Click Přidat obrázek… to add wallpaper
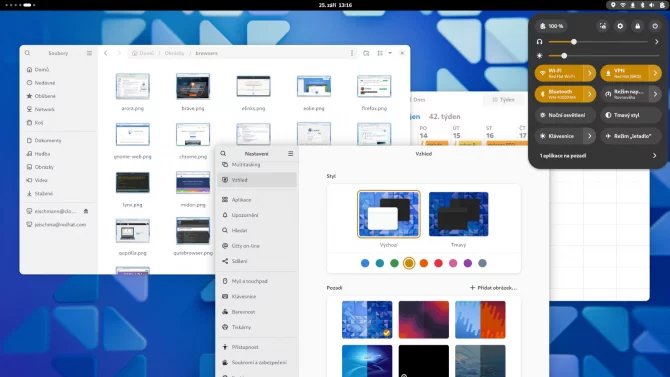The width and height of the screenshot is (670, 377). 494,288
